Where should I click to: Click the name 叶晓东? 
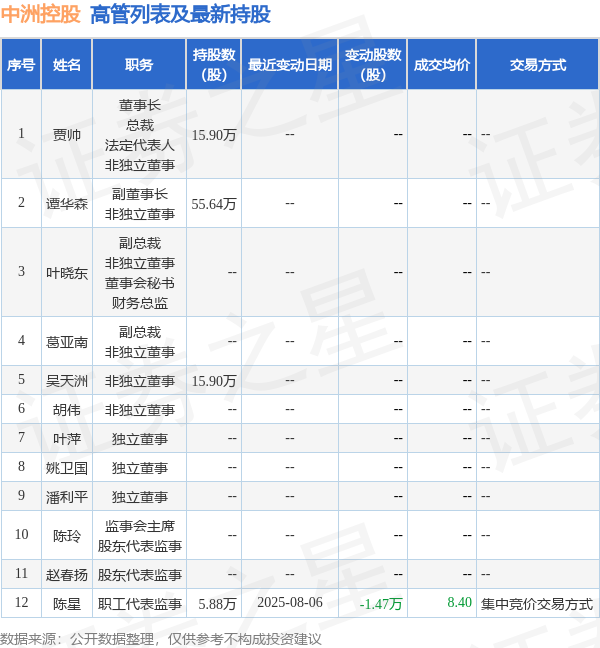[67, 273]
